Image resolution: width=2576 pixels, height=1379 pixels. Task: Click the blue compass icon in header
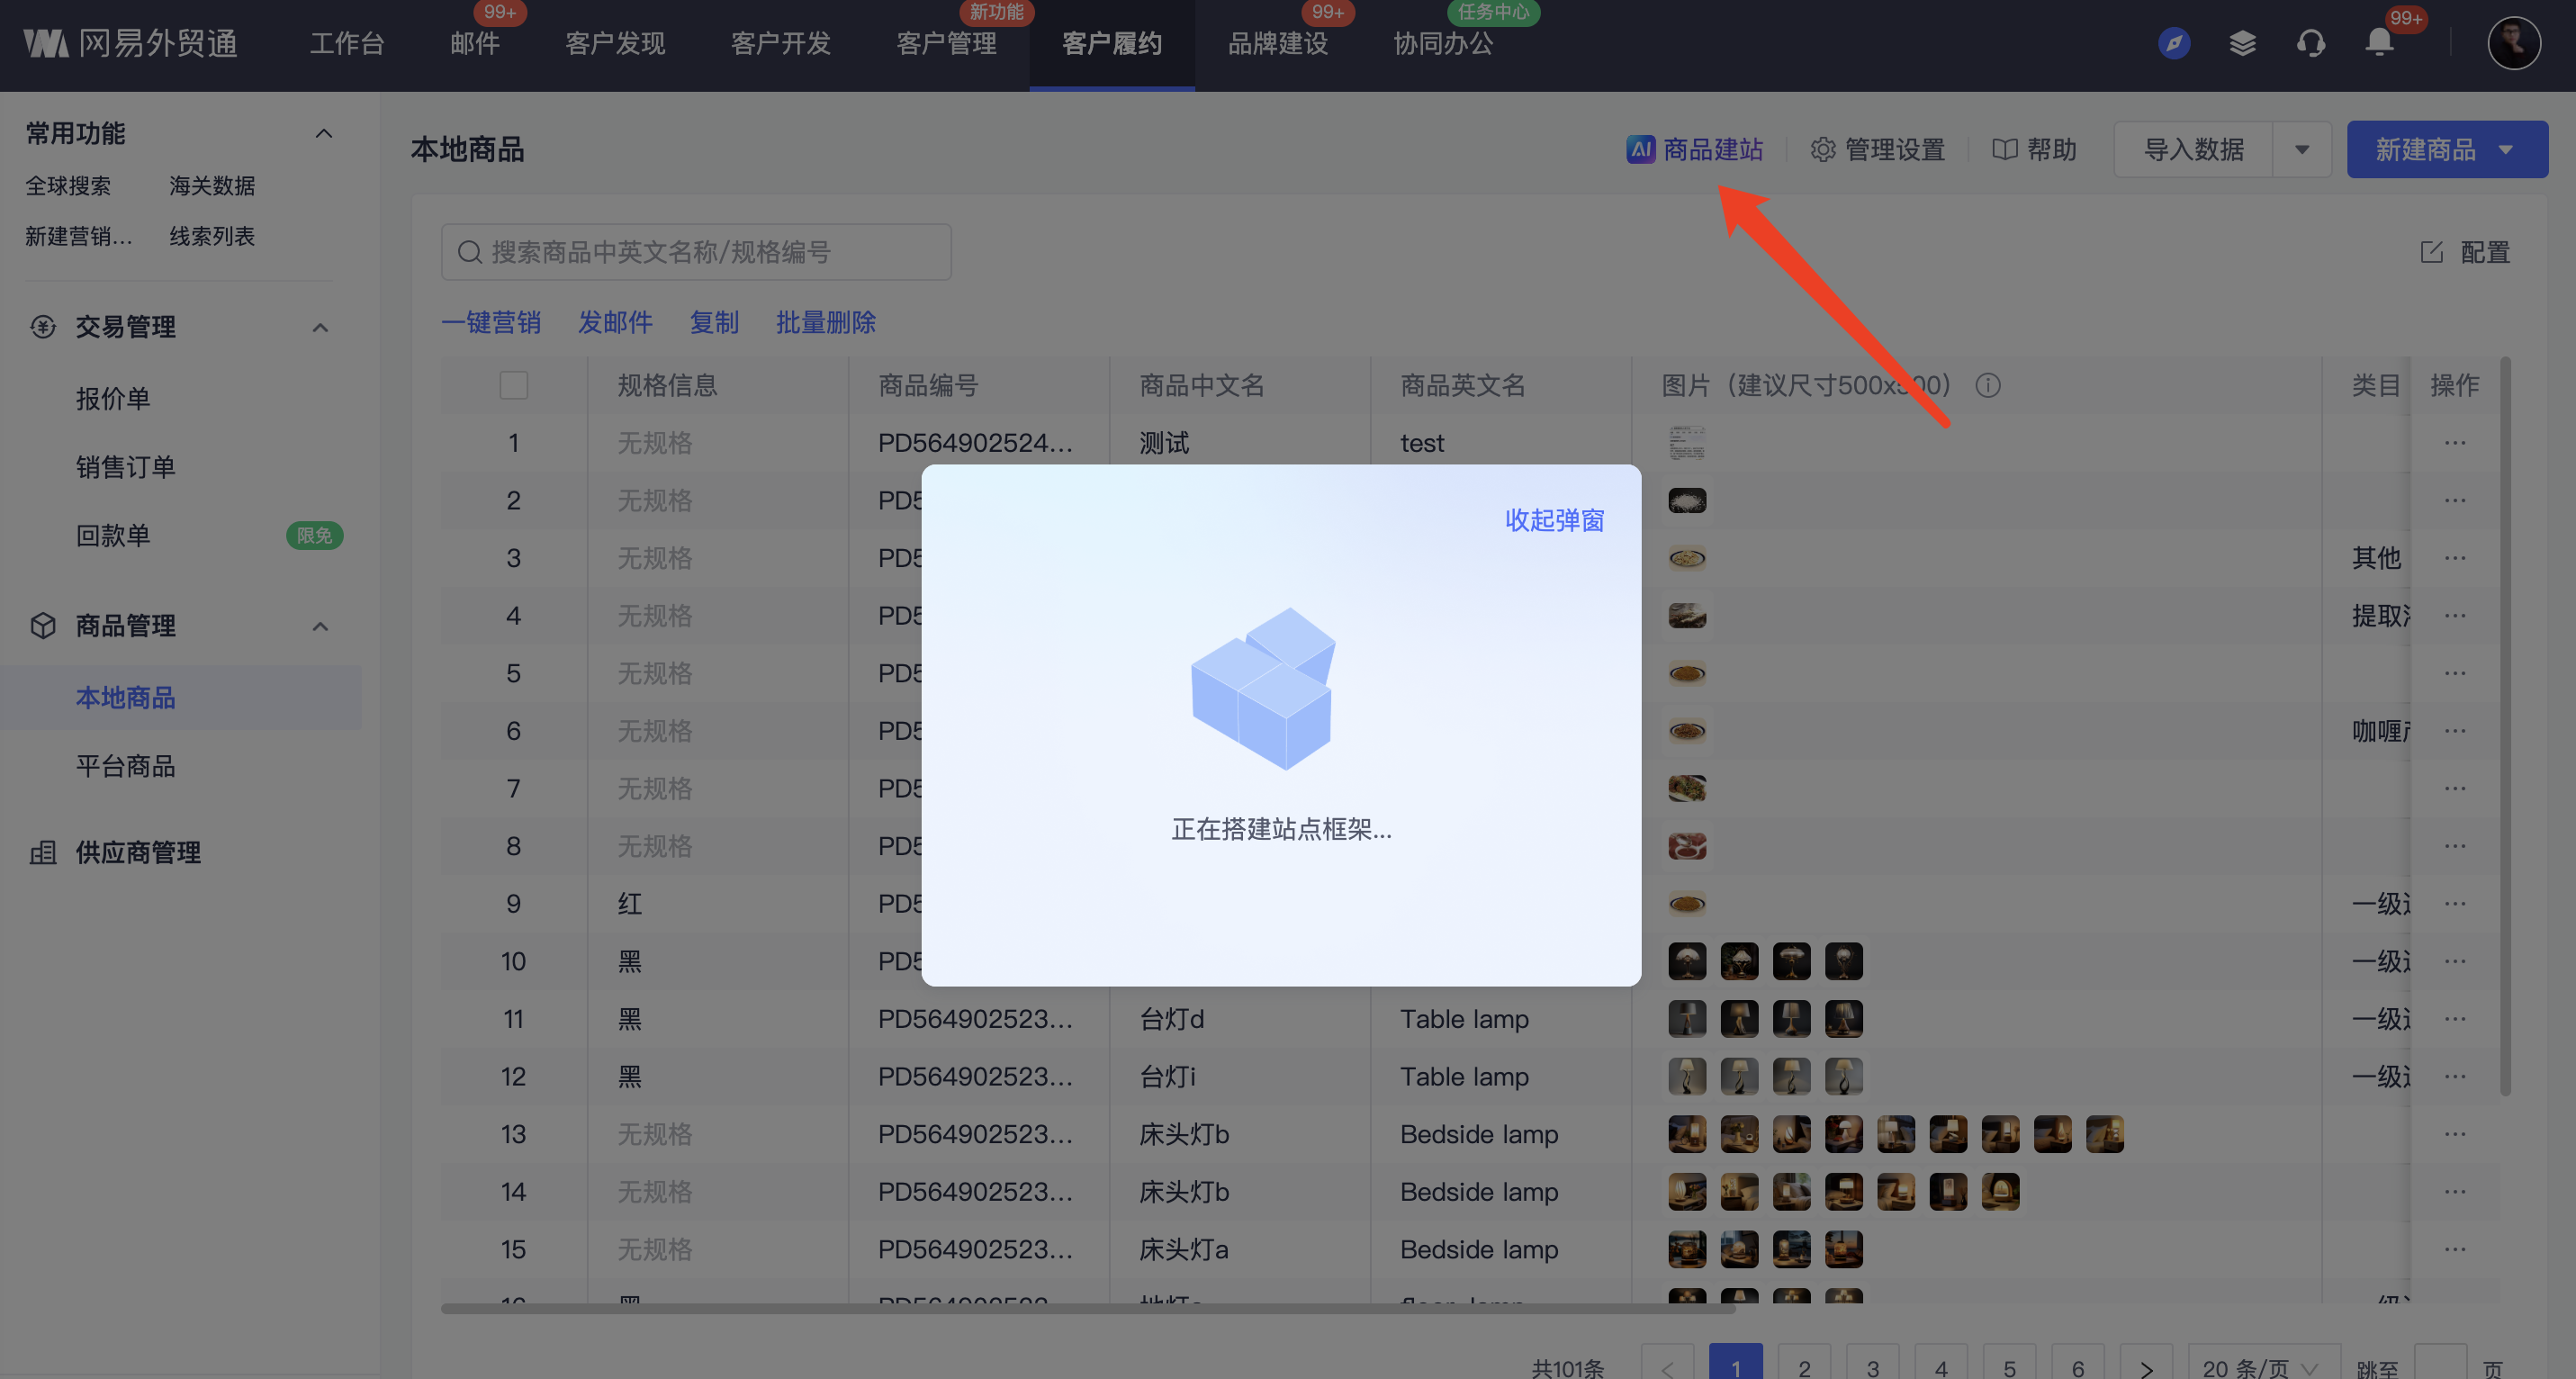click(2174, 43)
